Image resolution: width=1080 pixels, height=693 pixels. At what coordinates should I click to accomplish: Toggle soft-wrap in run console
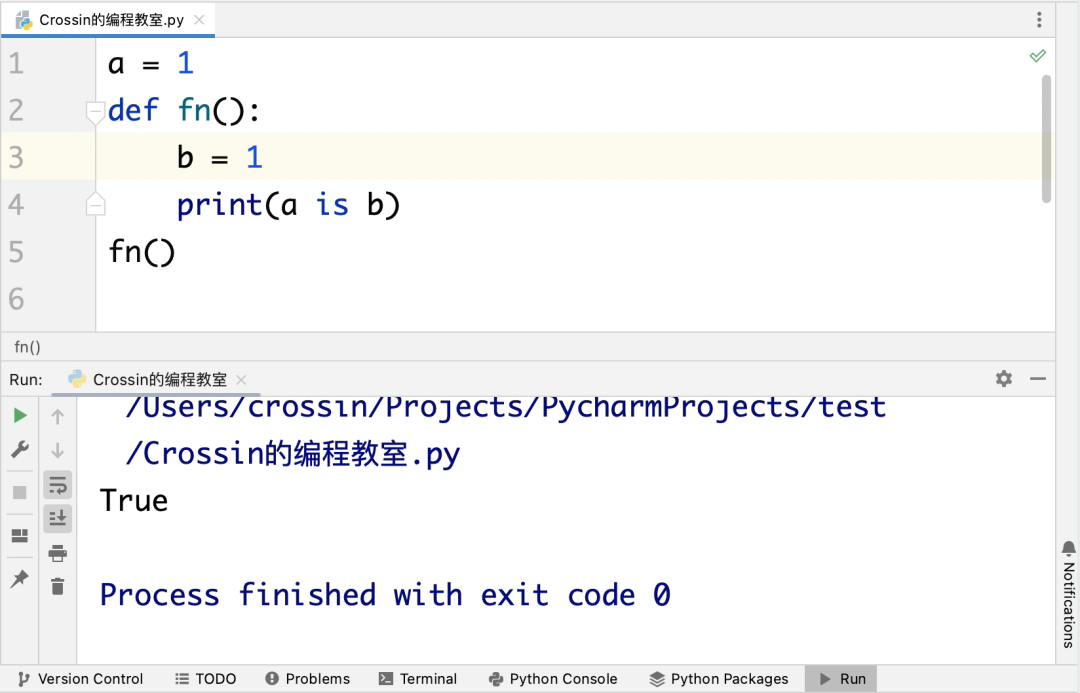(x=58, y=485)
